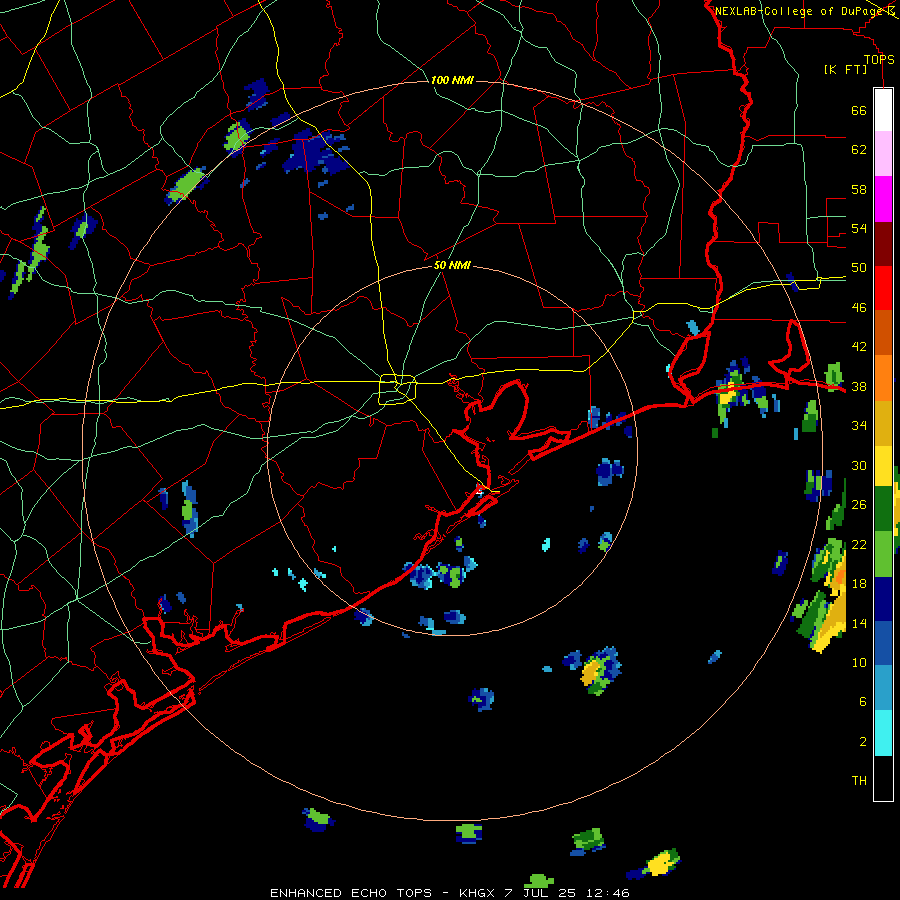Click the 66 value on the scale
Image resolution: width=900 pixels, height=900 pixels.
pos(859,110)
